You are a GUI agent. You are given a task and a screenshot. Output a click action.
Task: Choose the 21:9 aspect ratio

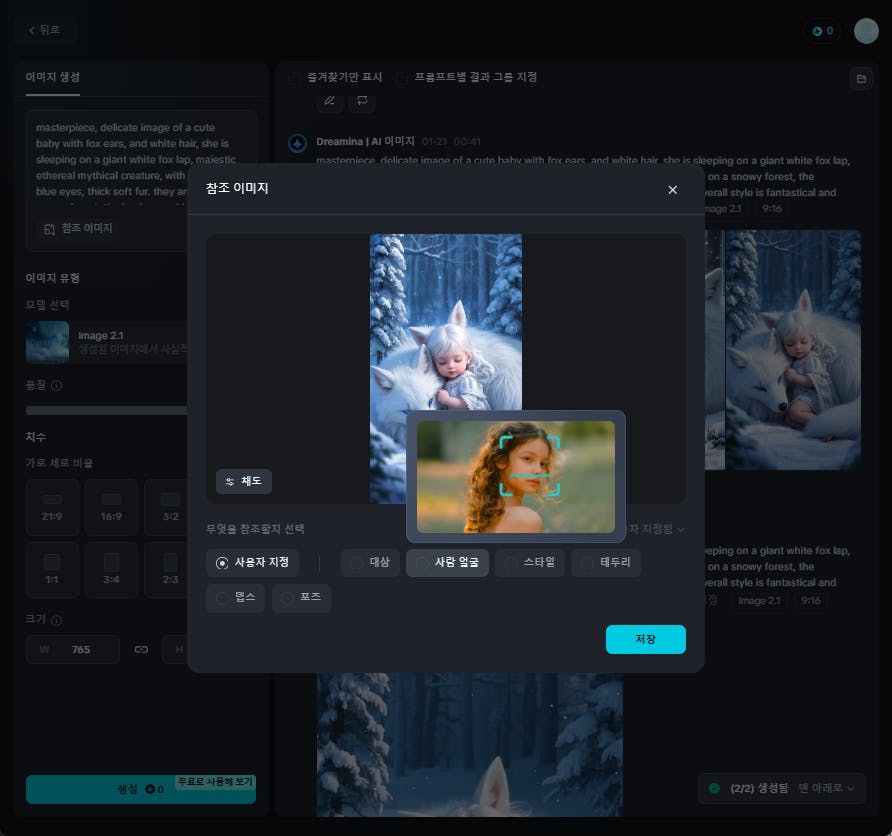(x=52, y=507)
